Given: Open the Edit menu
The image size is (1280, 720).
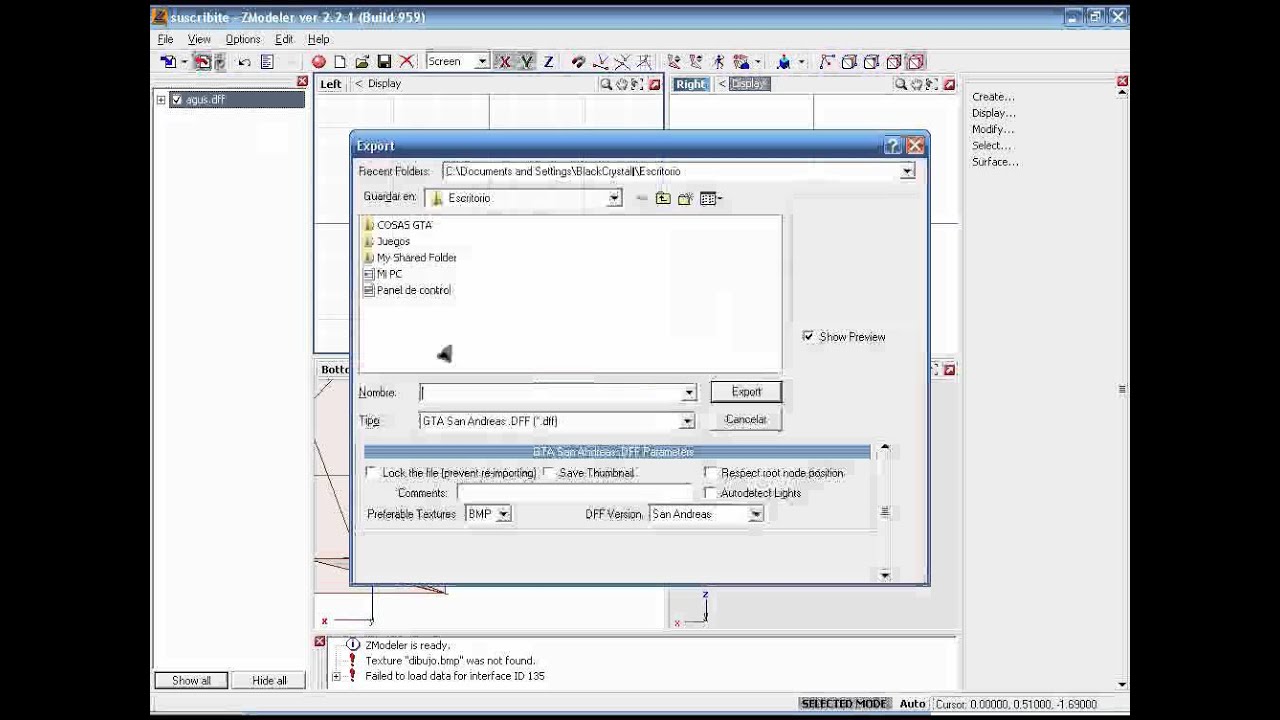Looking at the screenshot, I should (x=284, y=39).
